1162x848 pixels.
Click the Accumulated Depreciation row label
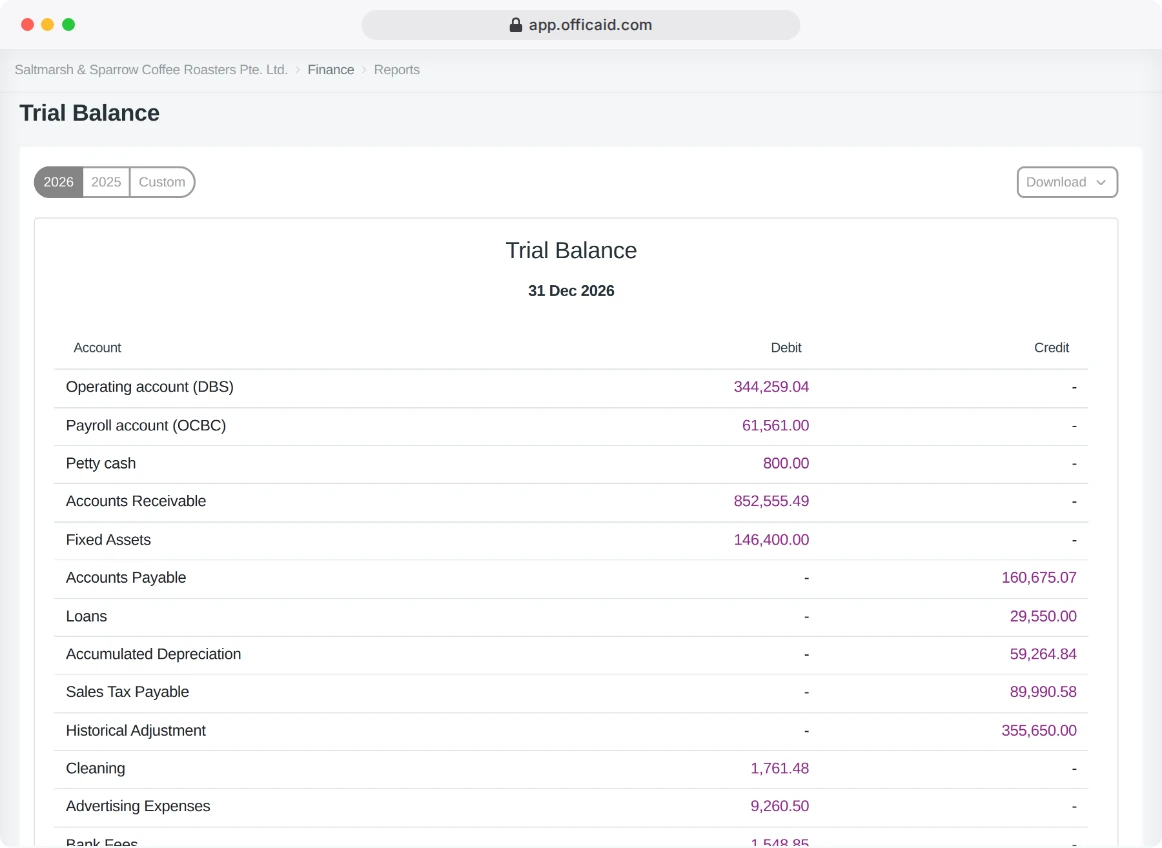[x=153, y=654]
